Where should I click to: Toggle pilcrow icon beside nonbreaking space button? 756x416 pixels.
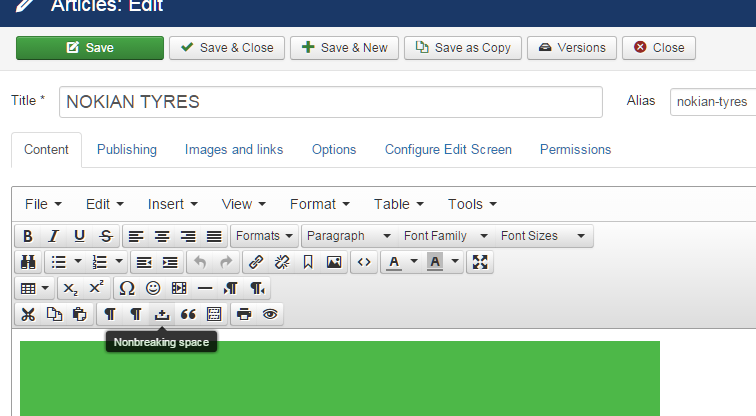(x=136, y=314)
